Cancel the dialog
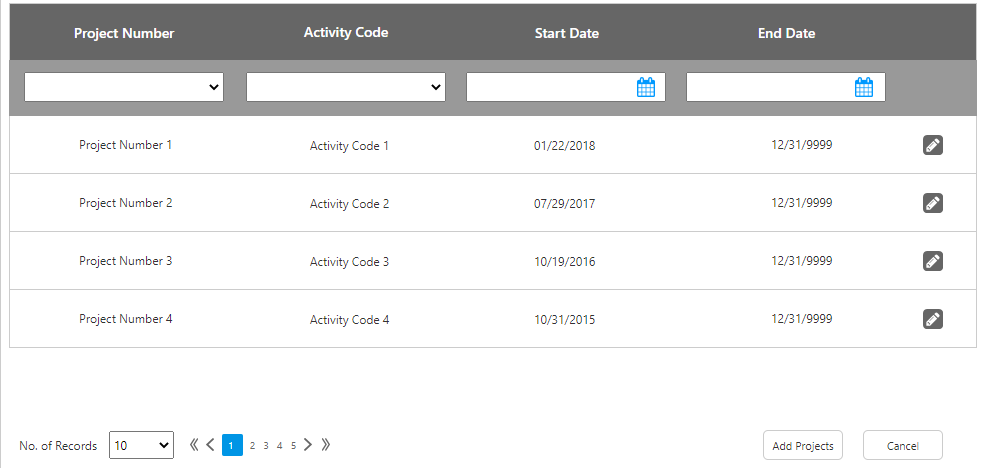984x468 pixels. (x=902, y=446)
